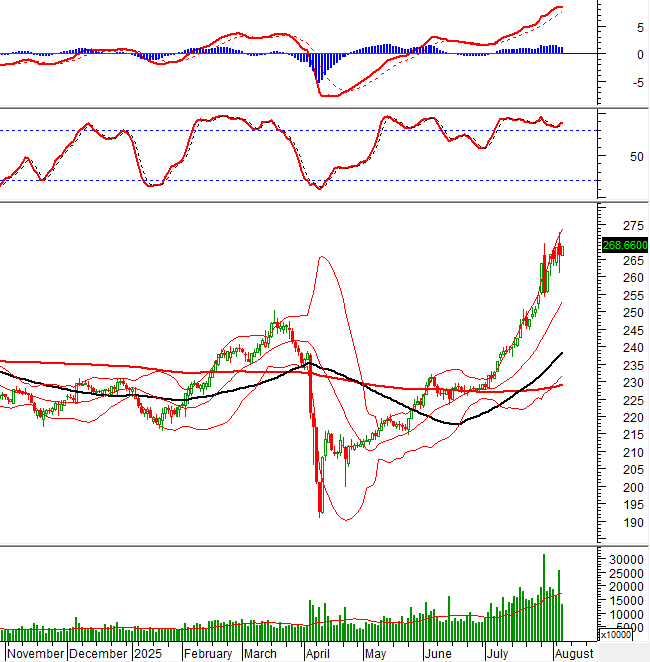Click the 15000 value on the volume axis
The height and width of the screenshot is (662, 650).
[626, 600]
